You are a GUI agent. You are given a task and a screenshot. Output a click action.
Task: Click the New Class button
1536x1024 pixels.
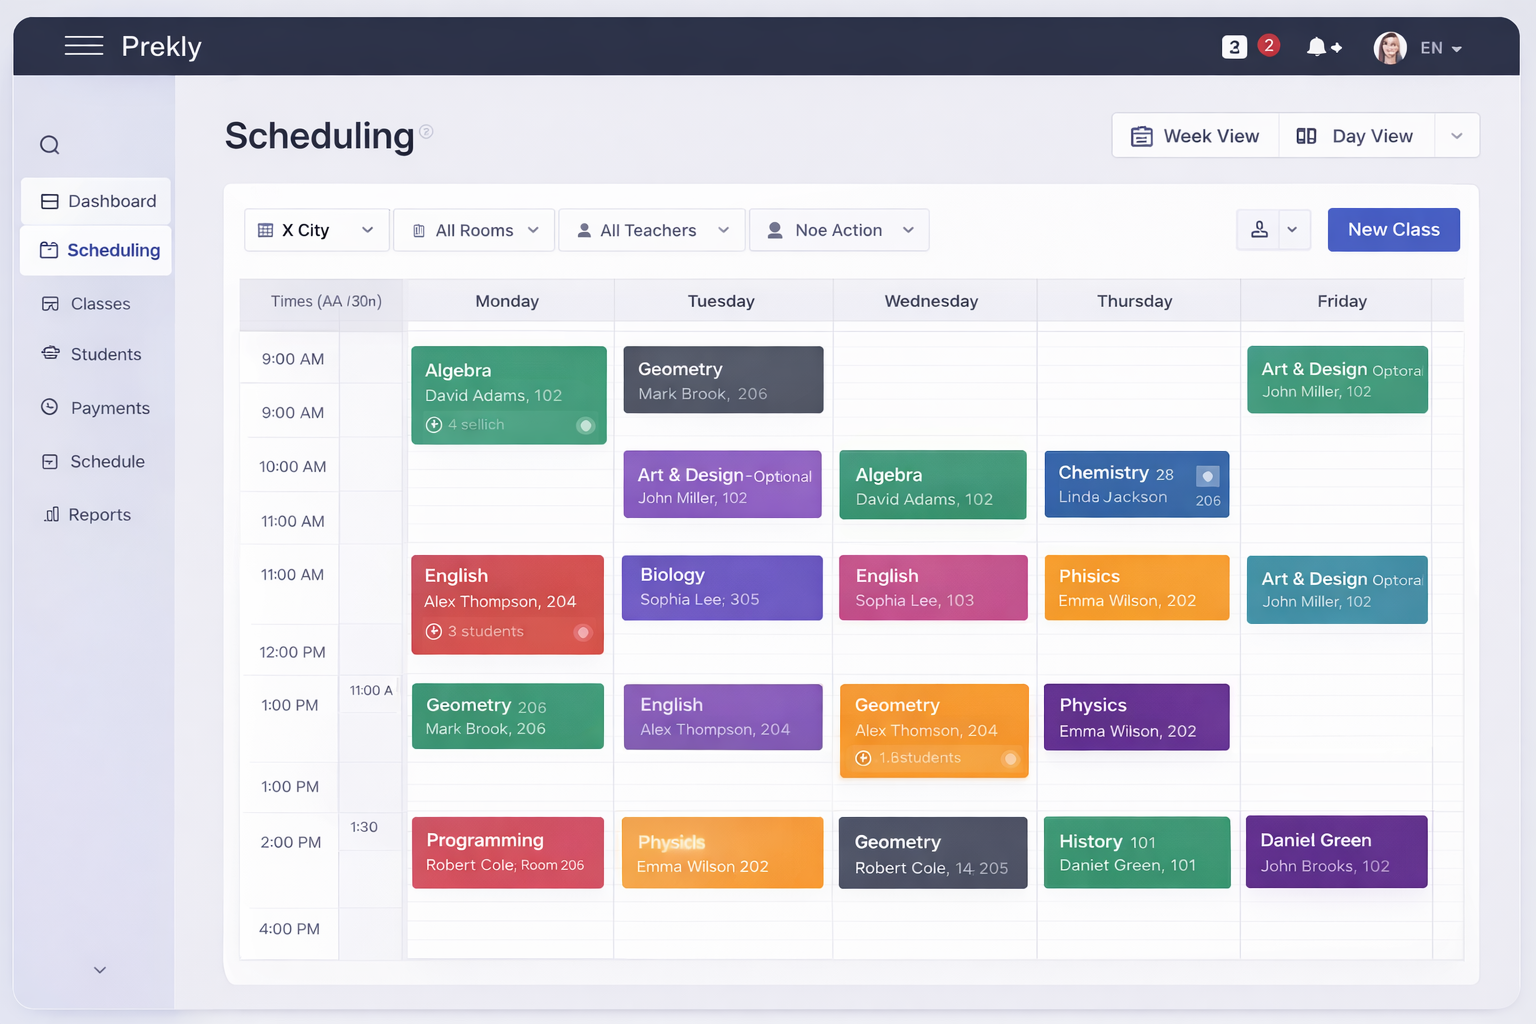(x=1393, y=229)
